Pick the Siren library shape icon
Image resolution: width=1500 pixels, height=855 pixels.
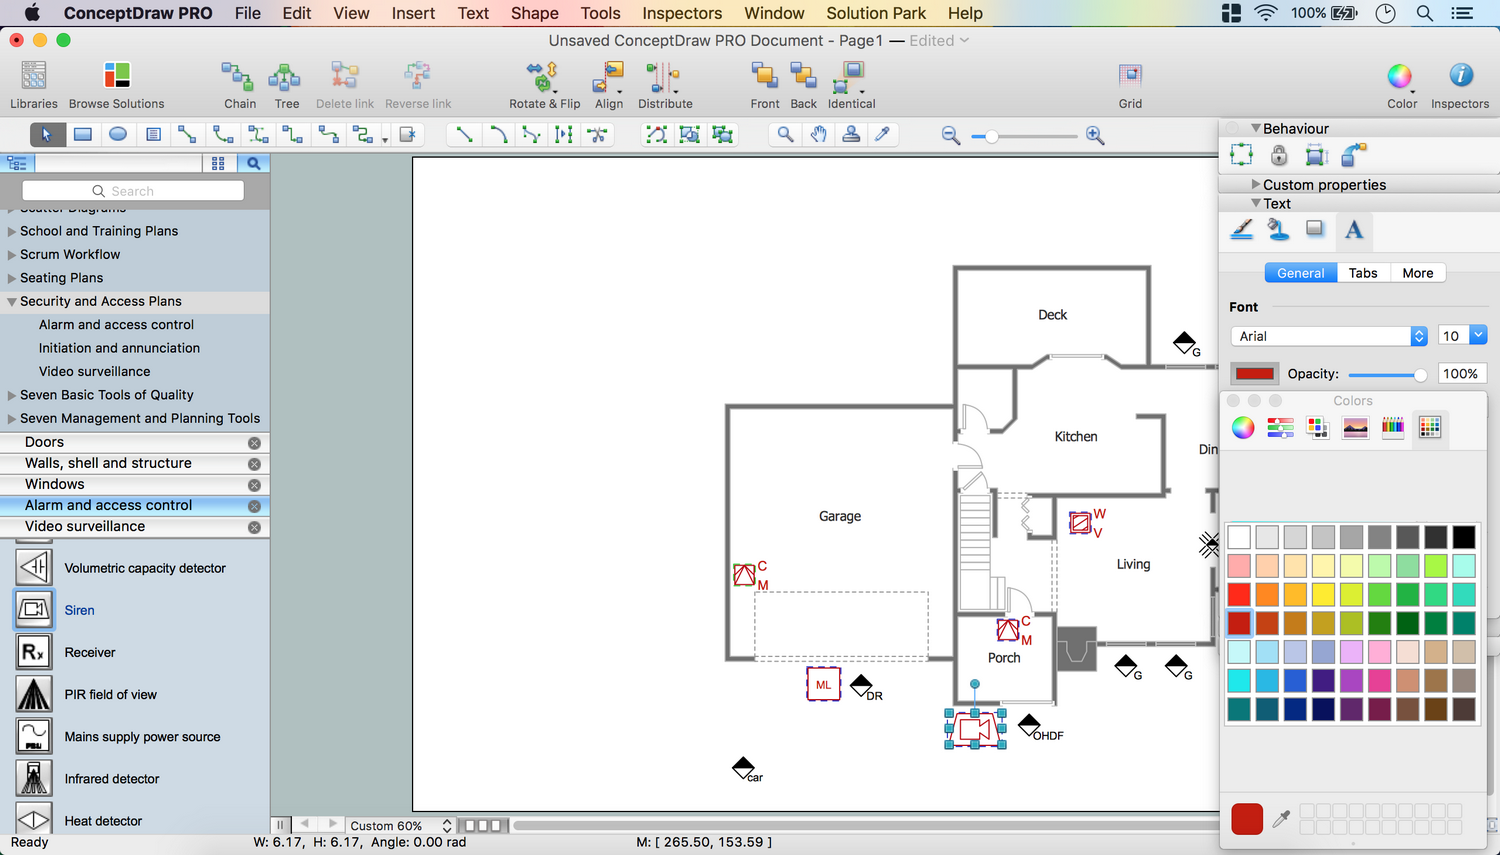pyautogui.click(x=34, y=610)
